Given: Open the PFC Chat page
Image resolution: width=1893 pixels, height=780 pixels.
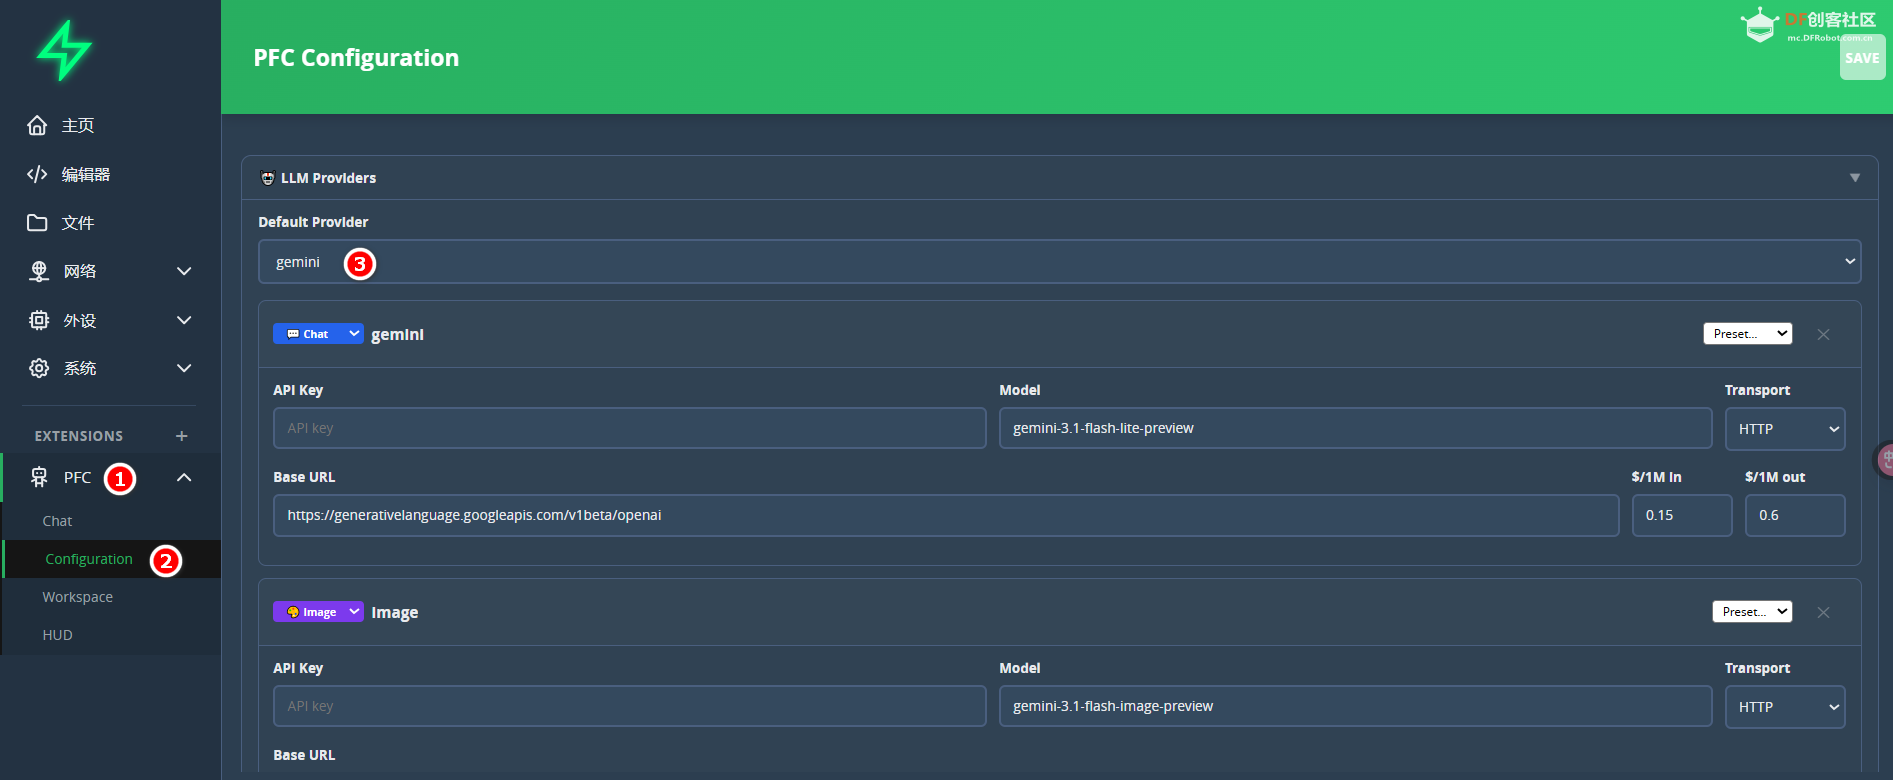Looking at the screenshot, I should [58, 521].
